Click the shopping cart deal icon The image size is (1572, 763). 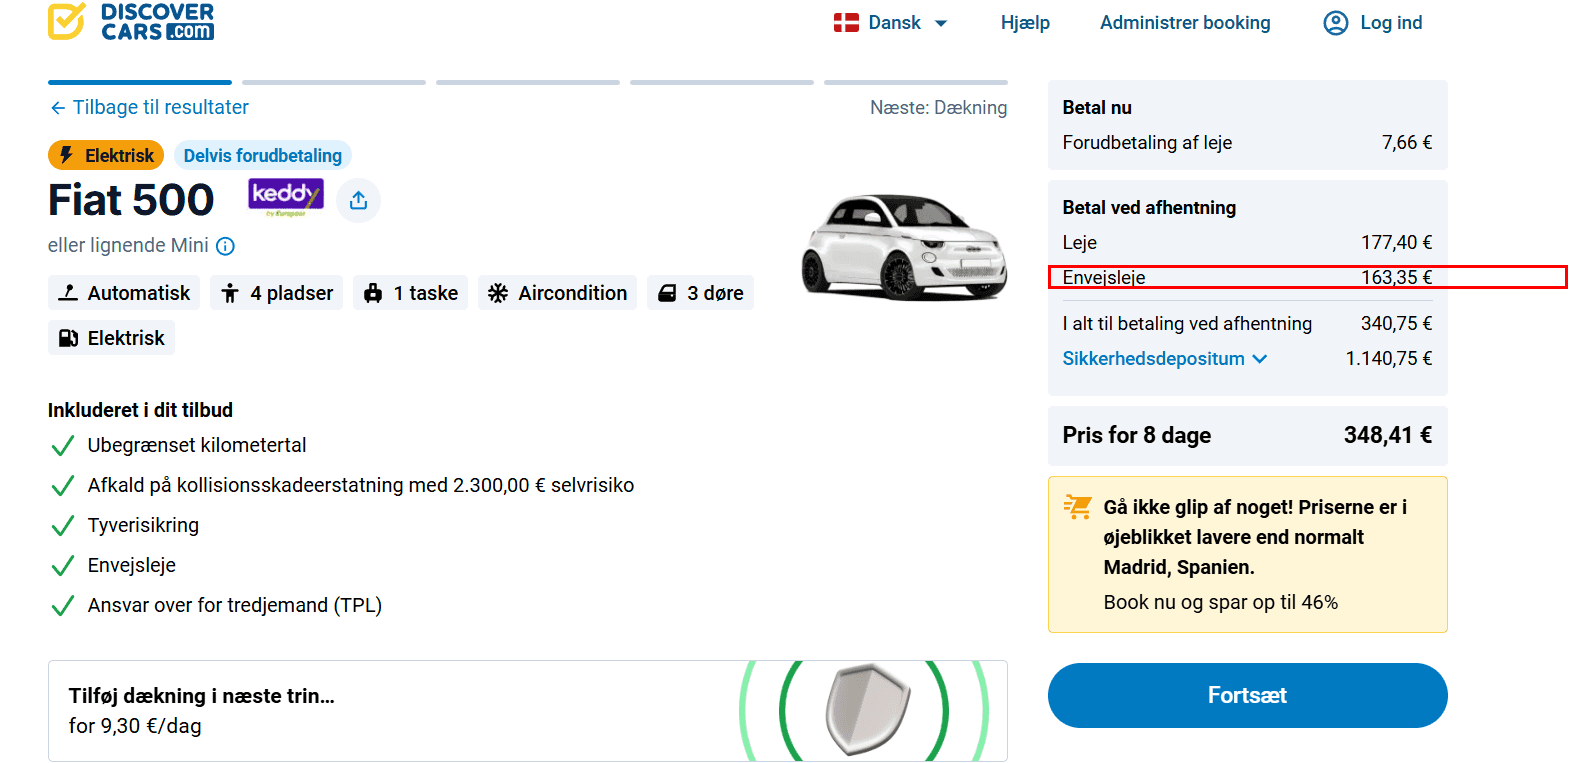pyautogui.click(x=1077, y=507)
